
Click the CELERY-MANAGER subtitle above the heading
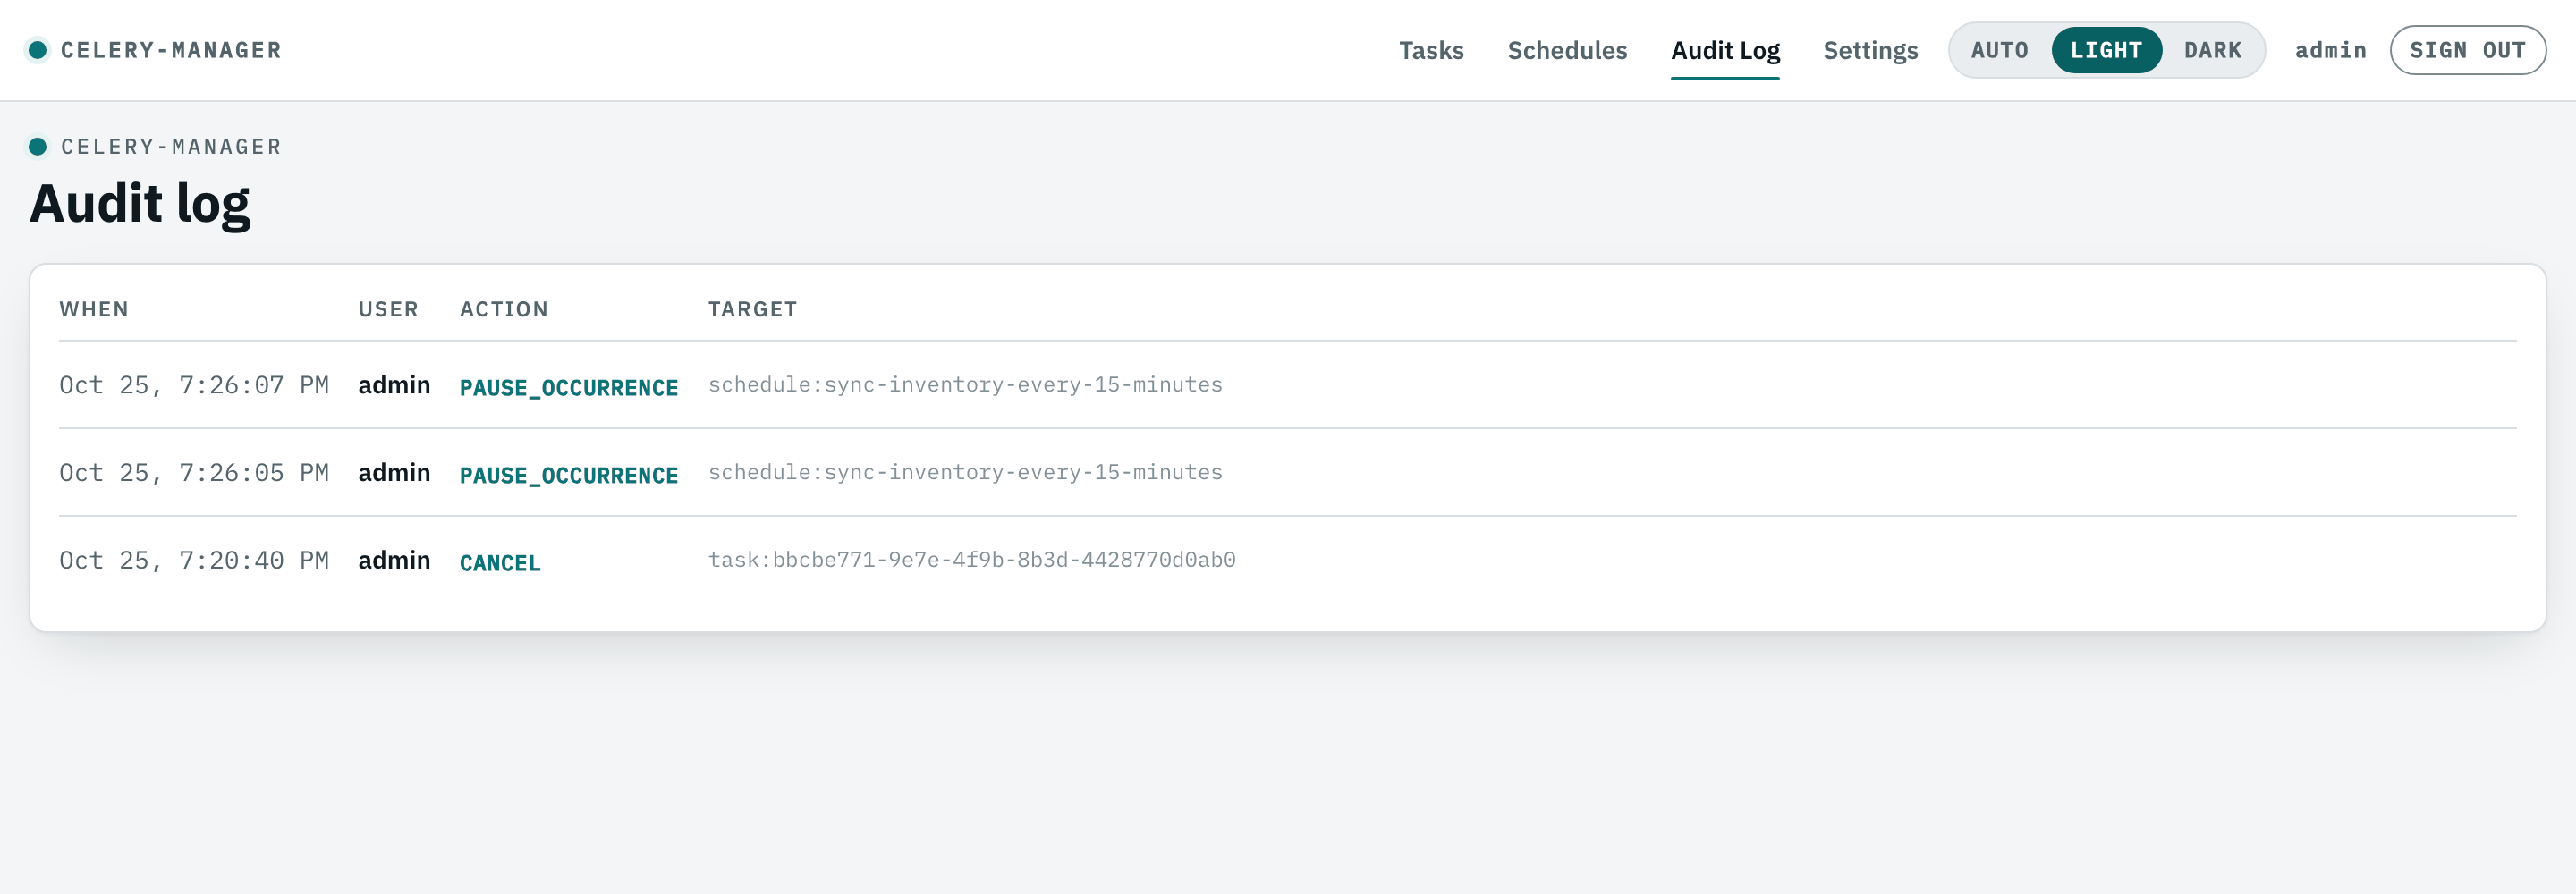[x=171, y=147]
